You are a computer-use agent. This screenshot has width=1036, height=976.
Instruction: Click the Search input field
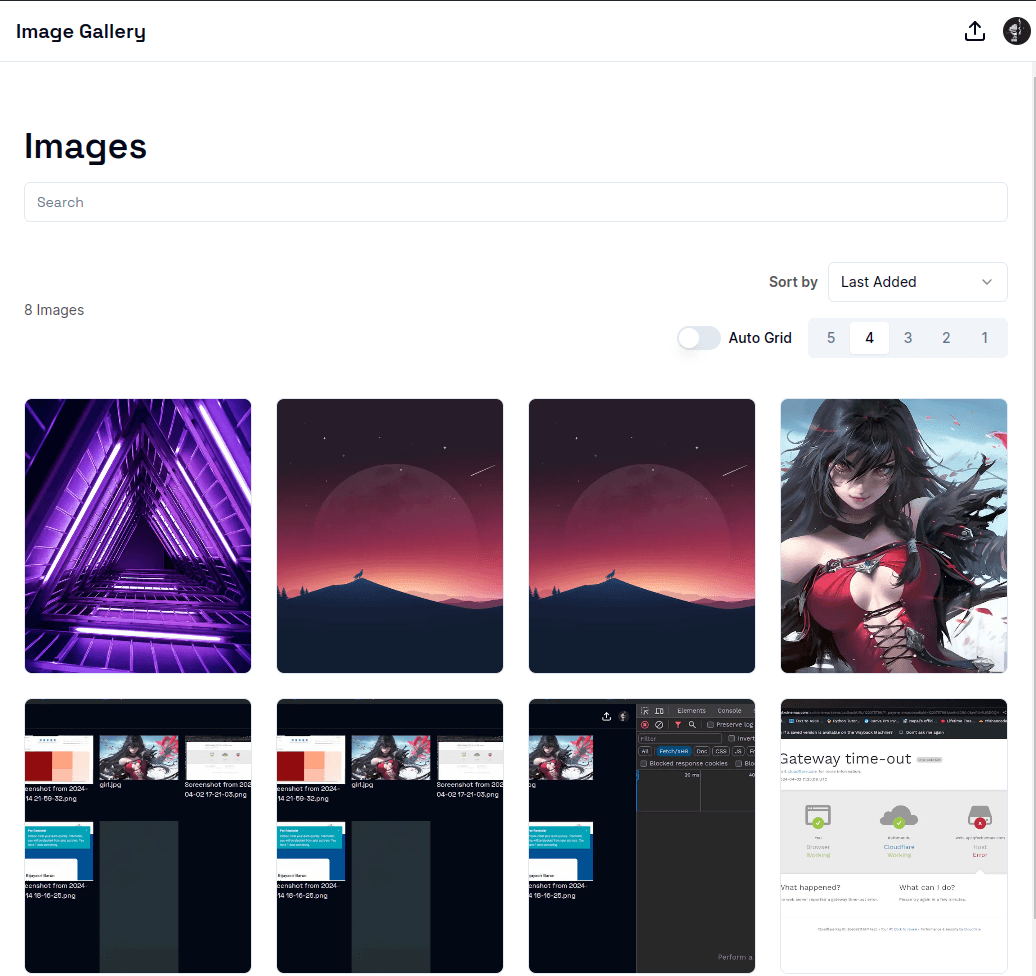(x=515, y=202)
